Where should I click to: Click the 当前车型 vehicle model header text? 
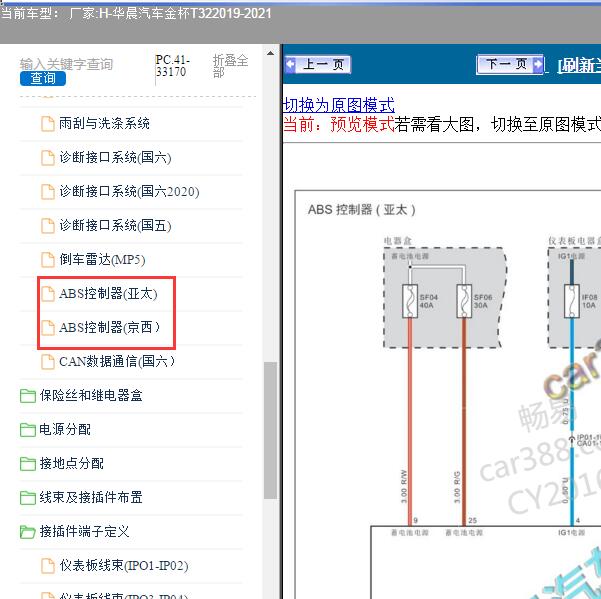pyautogui.click(x=136, y=13)
